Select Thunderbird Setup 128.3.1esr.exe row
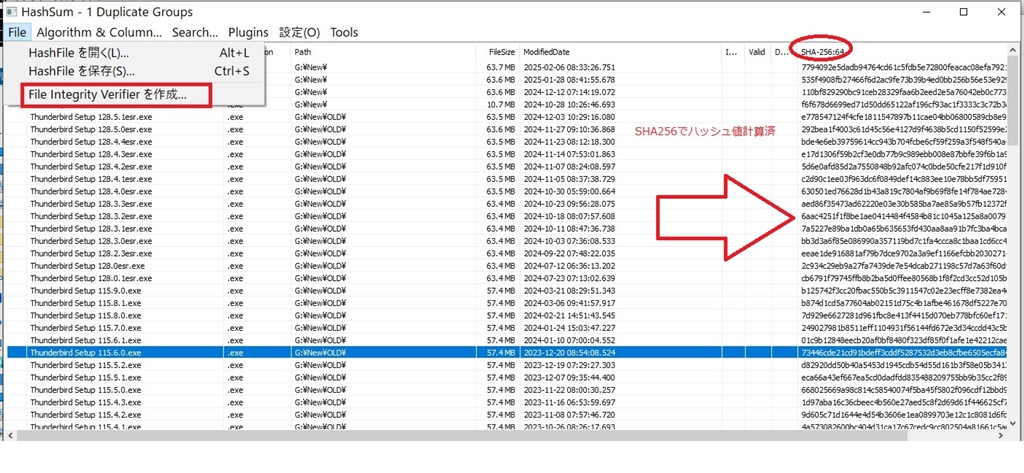The height and width of the screenshot is (473, 1024). coord(509,229)
